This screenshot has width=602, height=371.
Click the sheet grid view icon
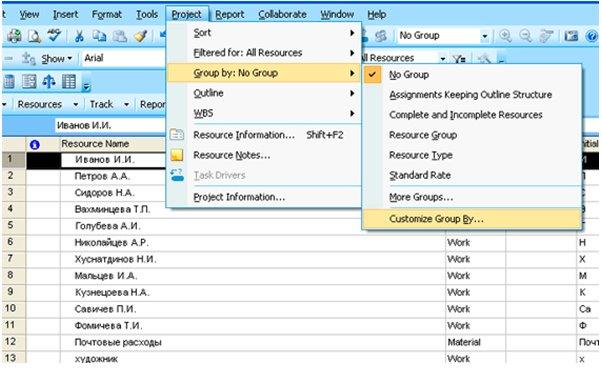[69, 81]
